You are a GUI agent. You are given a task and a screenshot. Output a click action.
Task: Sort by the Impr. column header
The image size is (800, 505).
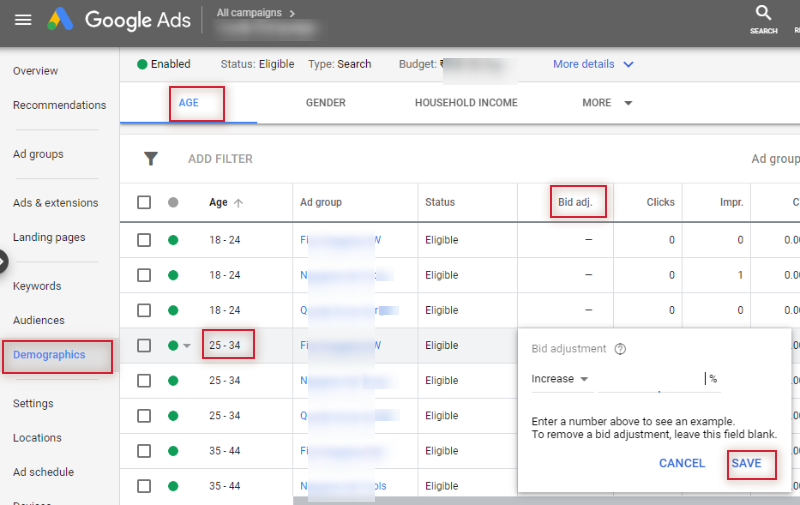click(731, 203)
